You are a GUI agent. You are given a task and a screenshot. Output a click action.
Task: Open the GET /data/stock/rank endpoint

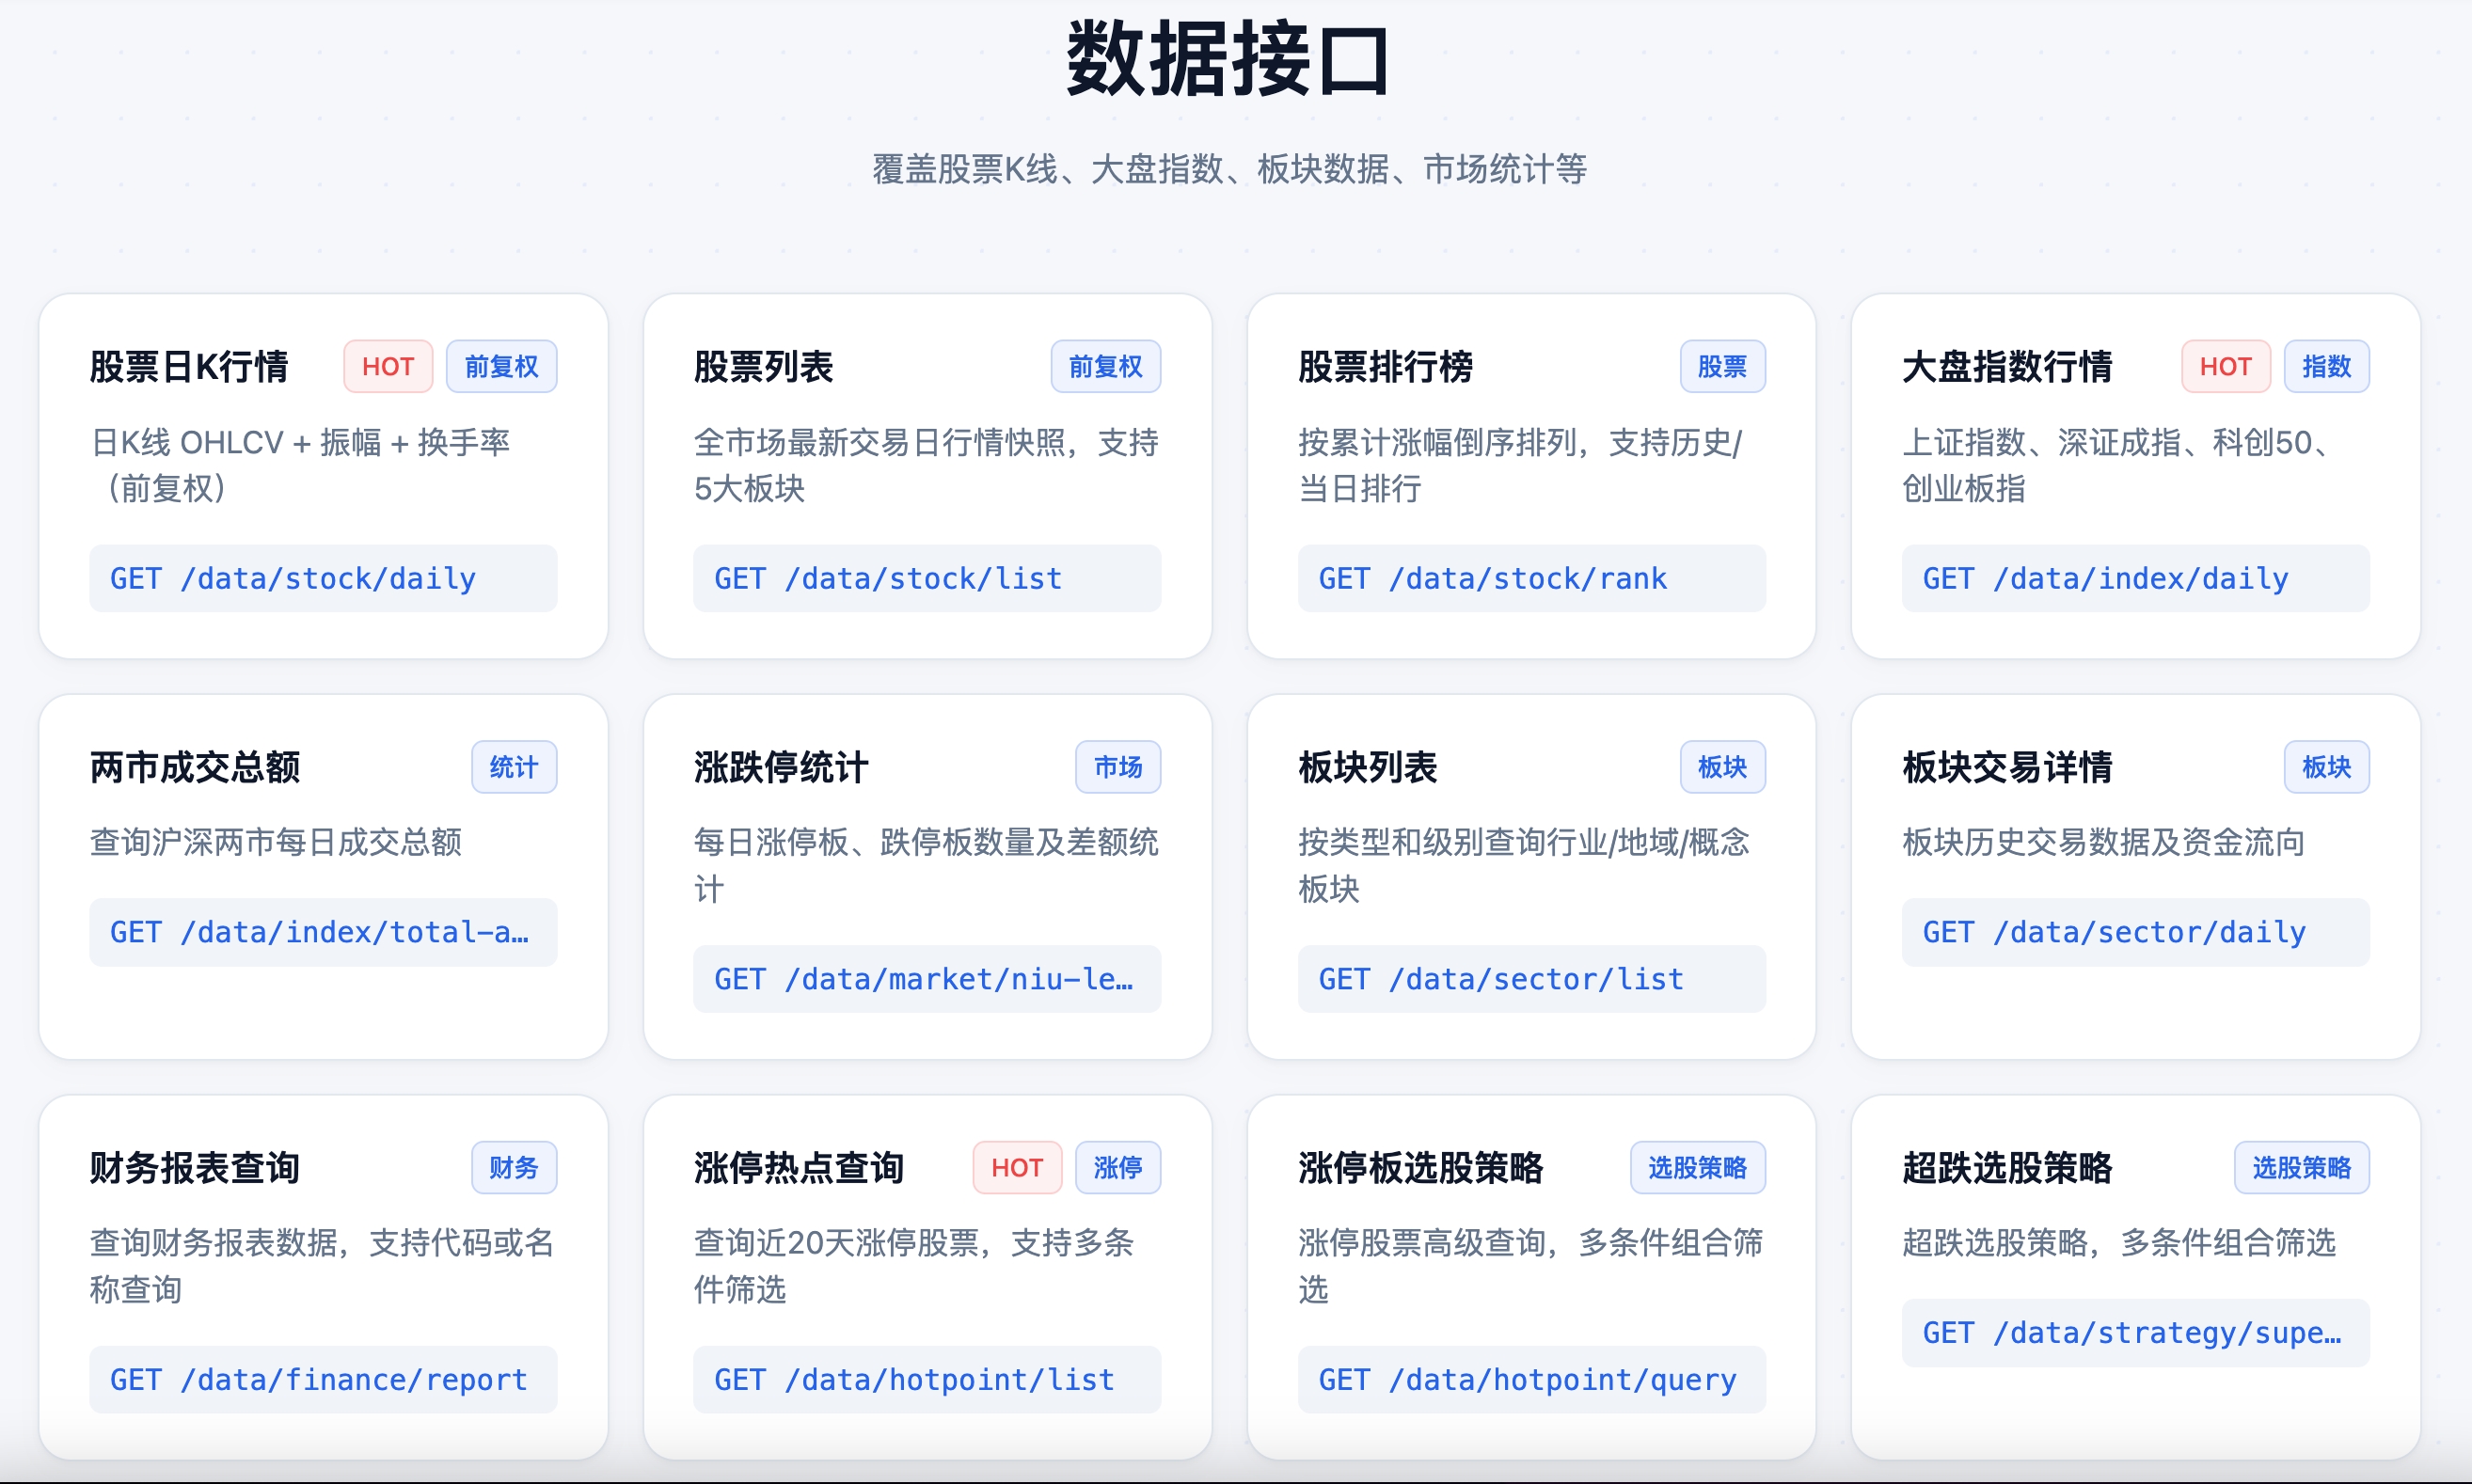point(1531,578)
